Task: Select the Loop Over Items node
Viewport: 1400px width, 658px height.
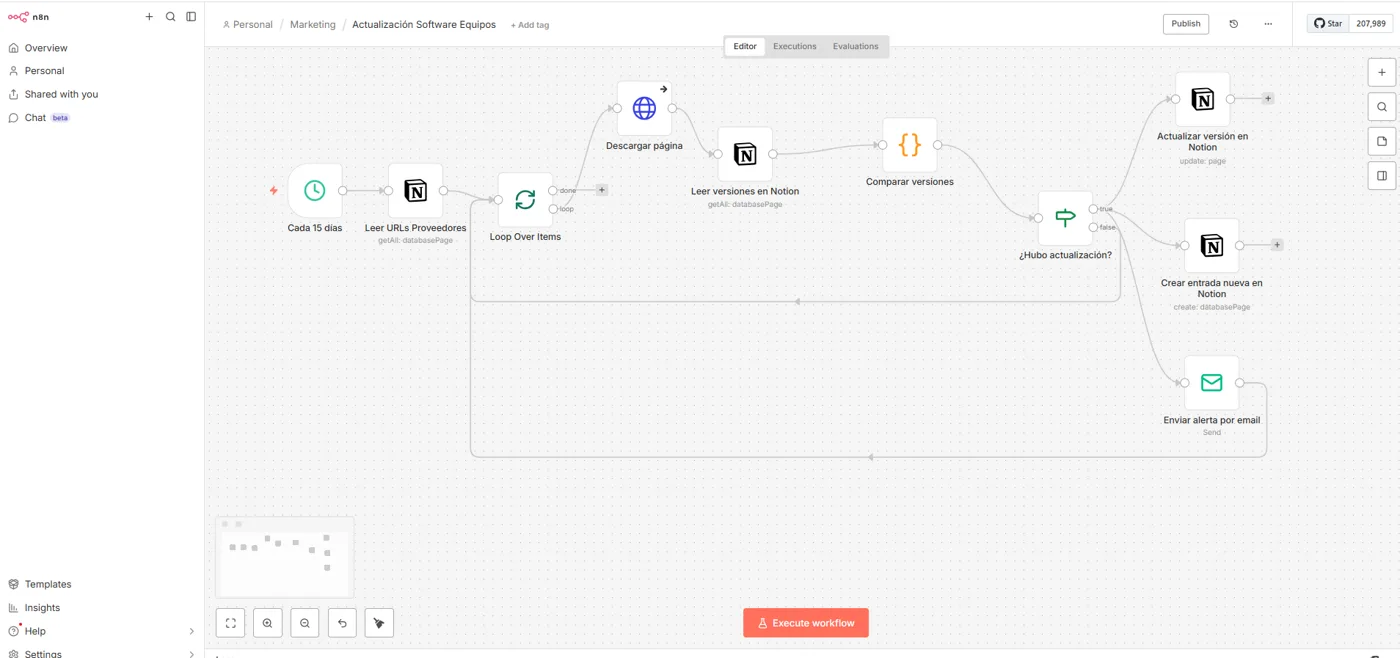Action: (x=525, y=199)
